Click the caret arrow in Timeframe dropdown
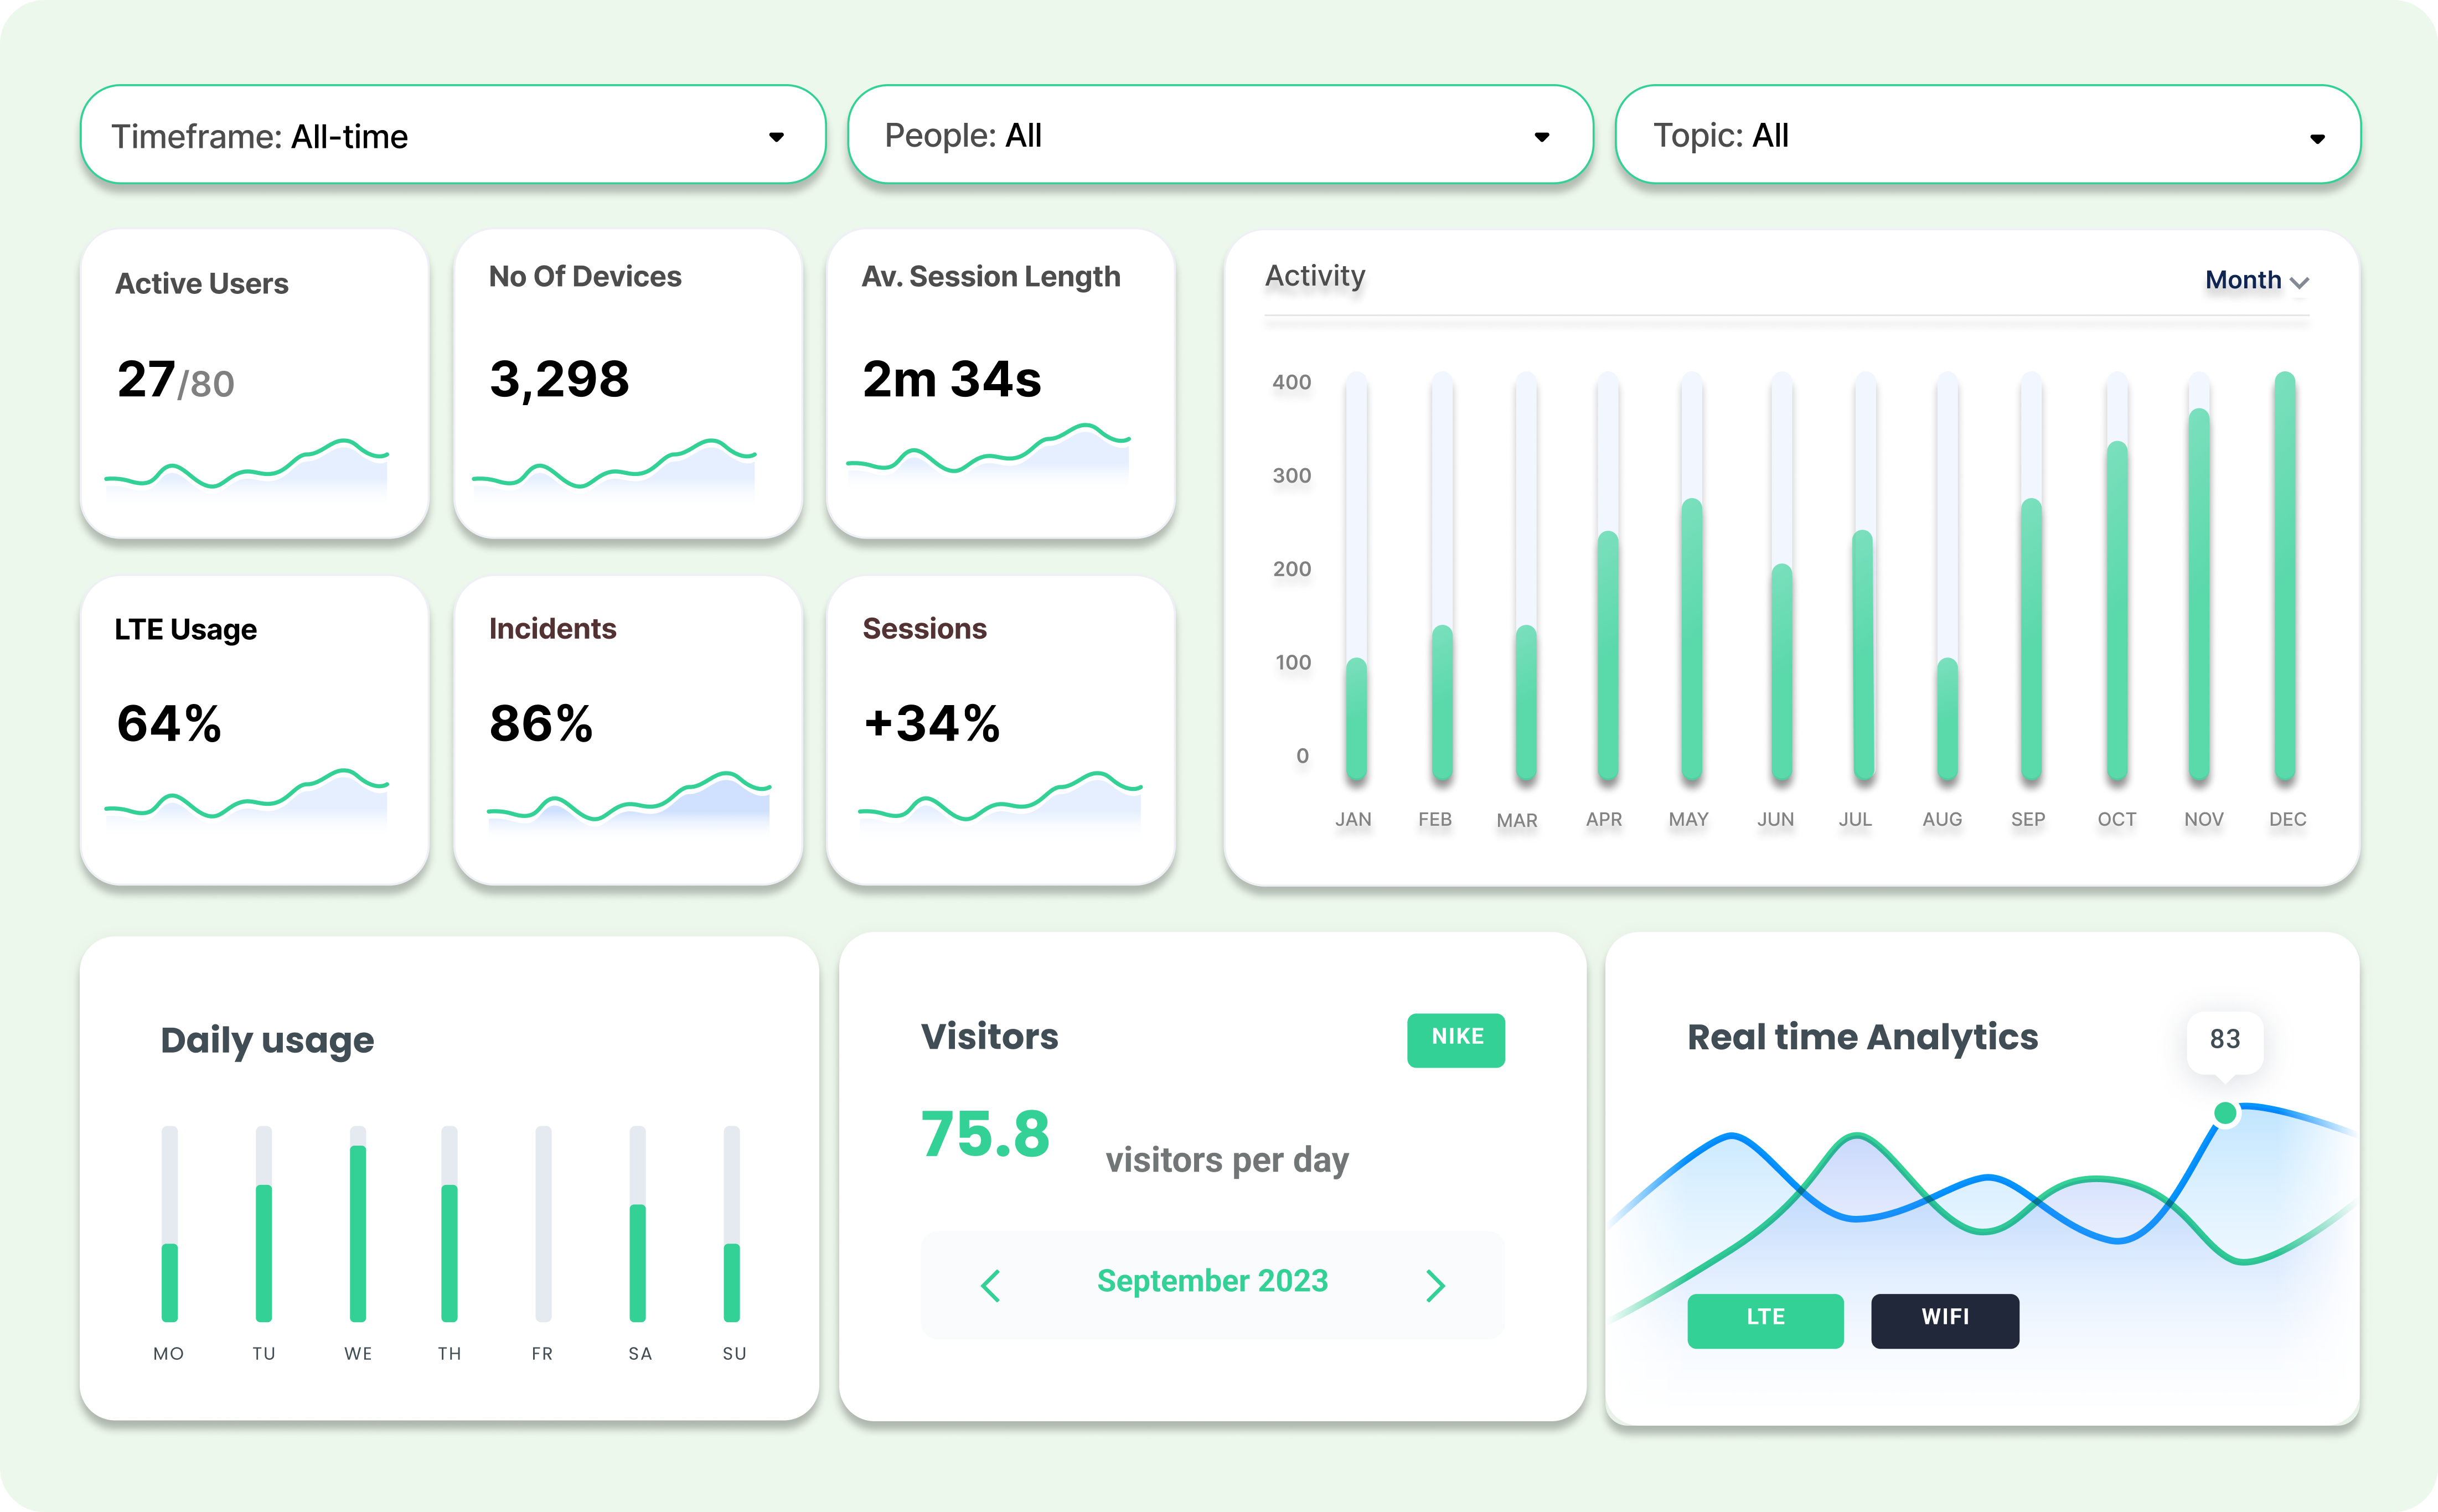Image resolution: width=2438 pixels, height=1512 pixels. (x=776, y=137)
